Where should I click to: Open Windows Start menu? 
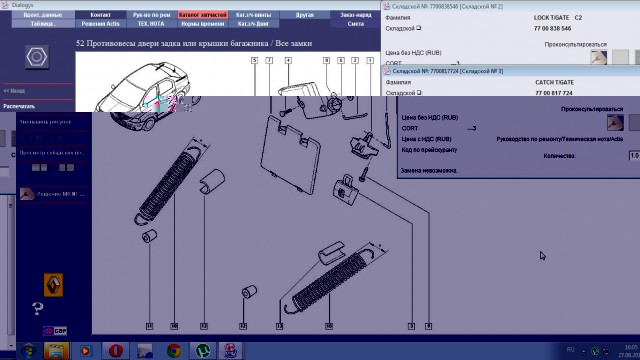click(x=29, y=351)
